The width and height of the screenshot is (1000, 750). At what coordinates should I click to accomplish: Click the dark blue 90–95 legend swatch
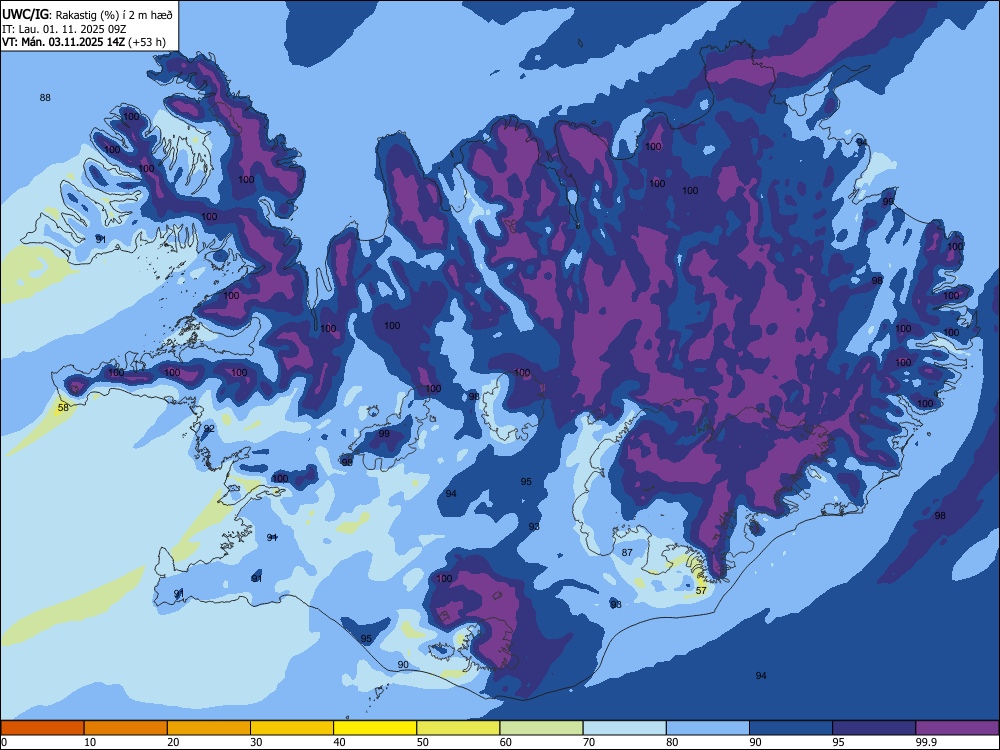pyautogui.click(x=791, y=728)
